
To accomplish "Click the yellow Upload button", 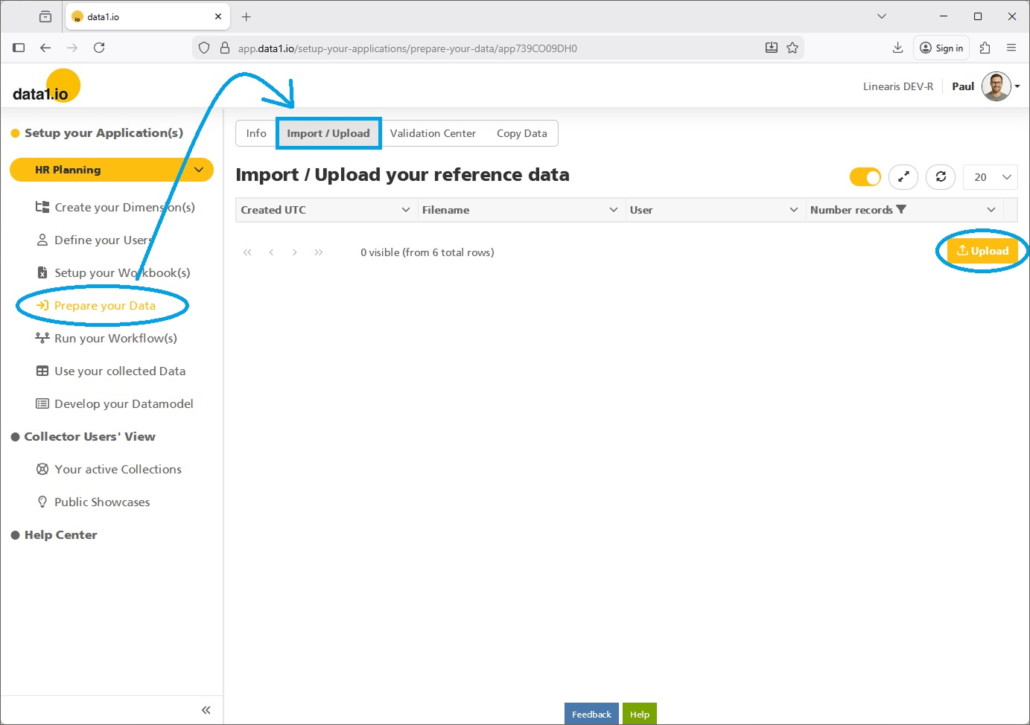I will pos(982,251).
